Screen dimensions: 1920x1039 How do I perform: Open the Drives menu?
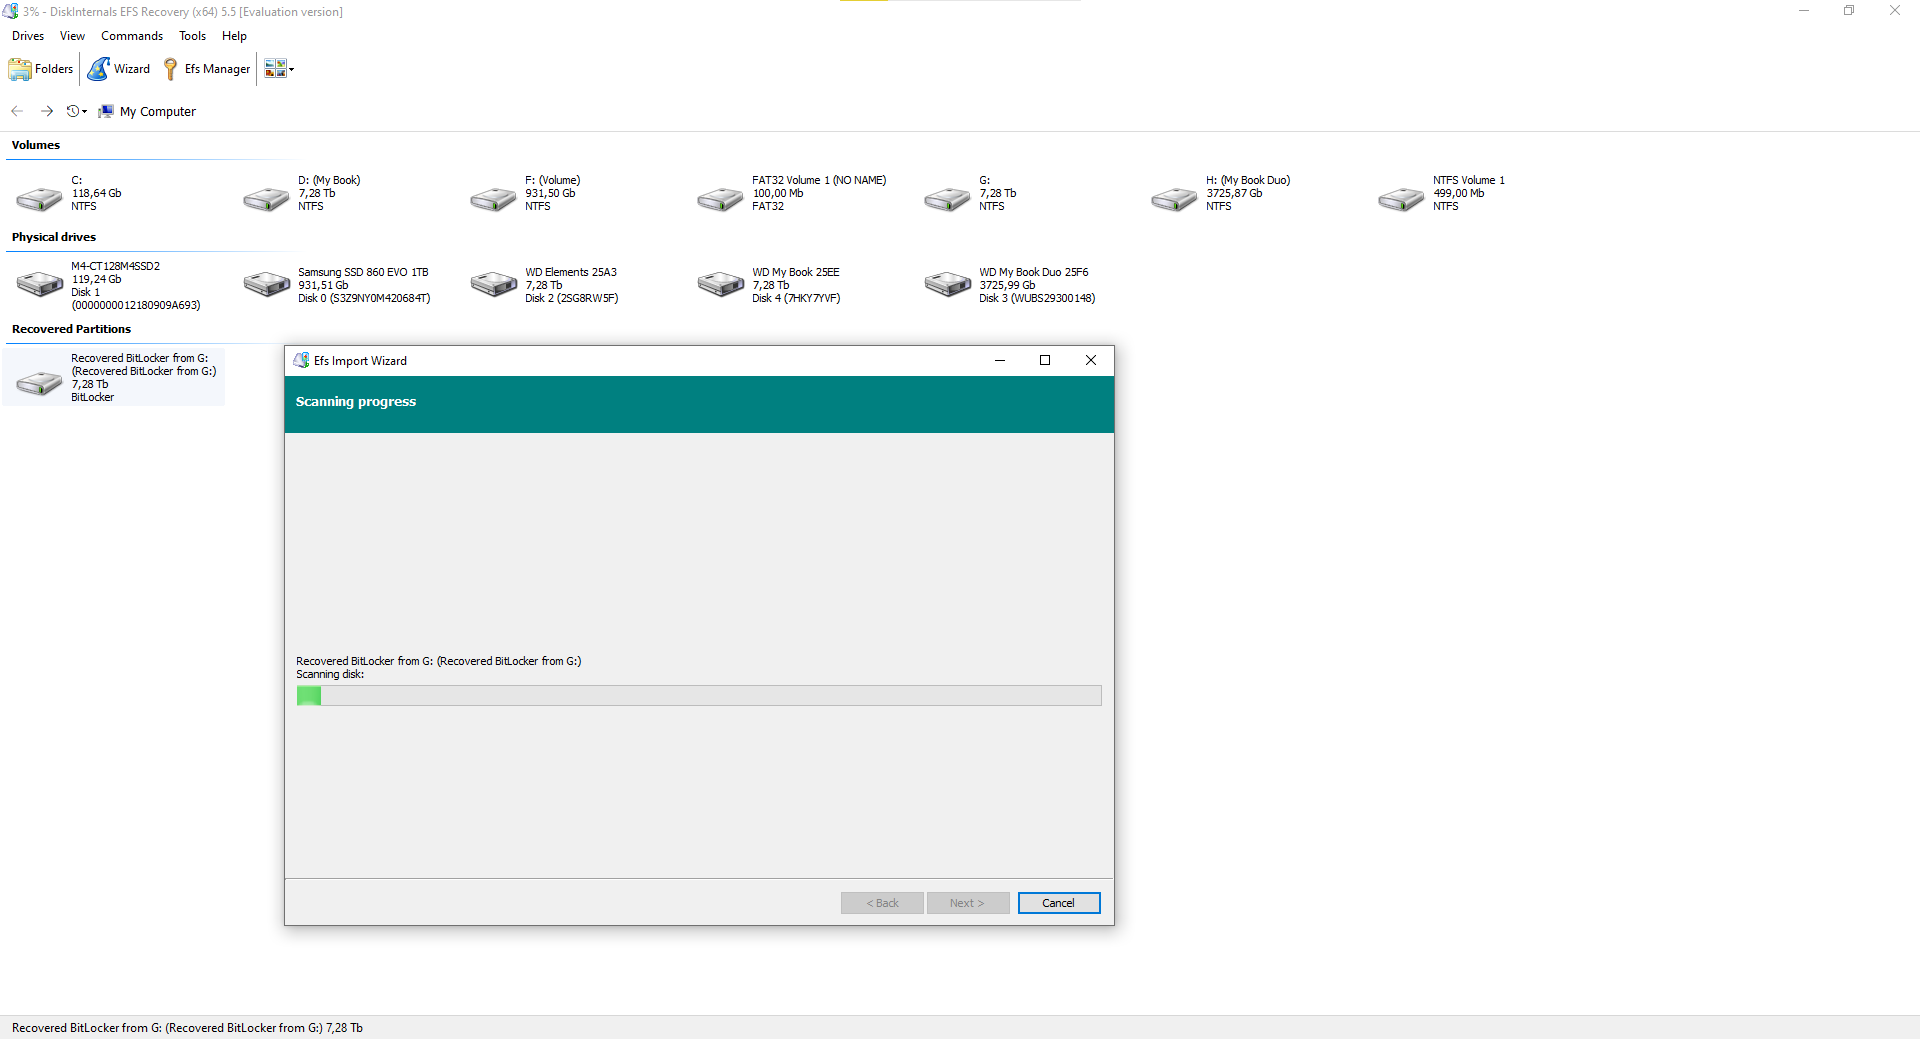28,36
